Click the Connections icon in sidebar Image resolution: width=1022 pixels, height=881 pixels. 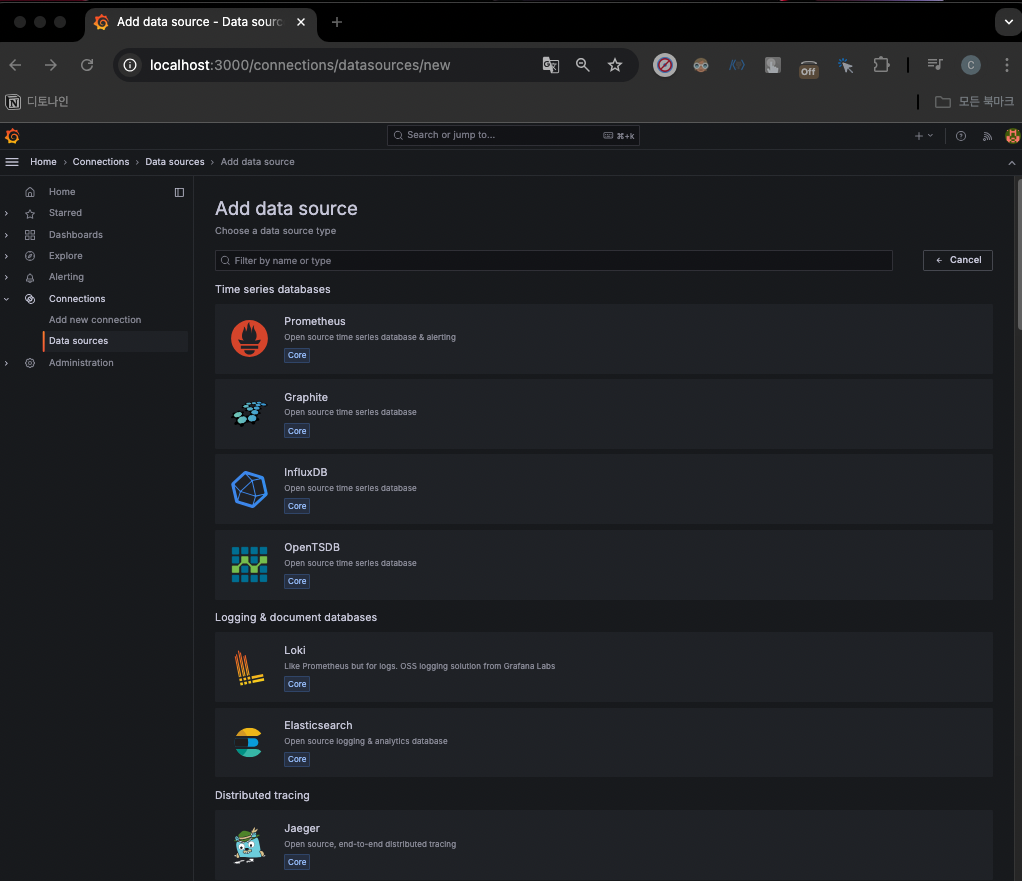tap(30, 298)
